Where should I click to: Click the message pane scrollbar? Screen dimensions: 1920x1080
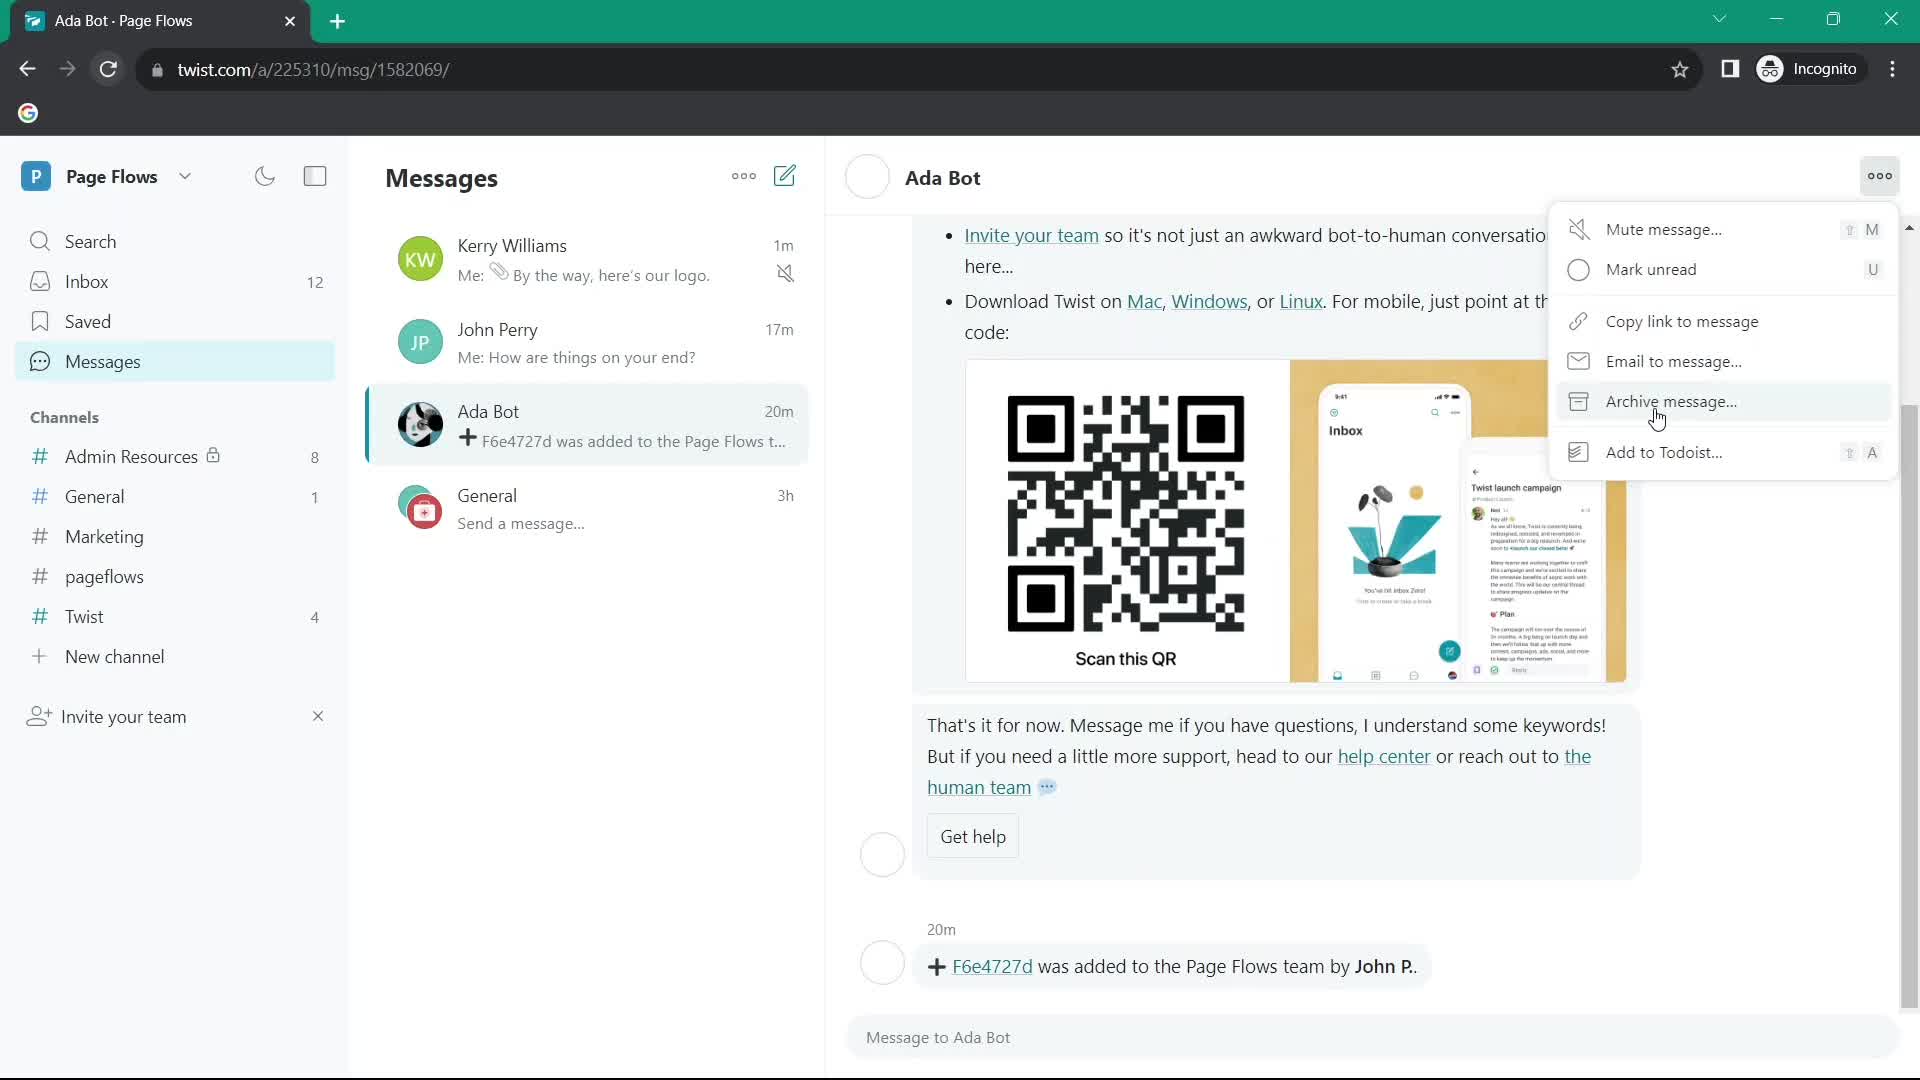click(x=1909, y=706)
